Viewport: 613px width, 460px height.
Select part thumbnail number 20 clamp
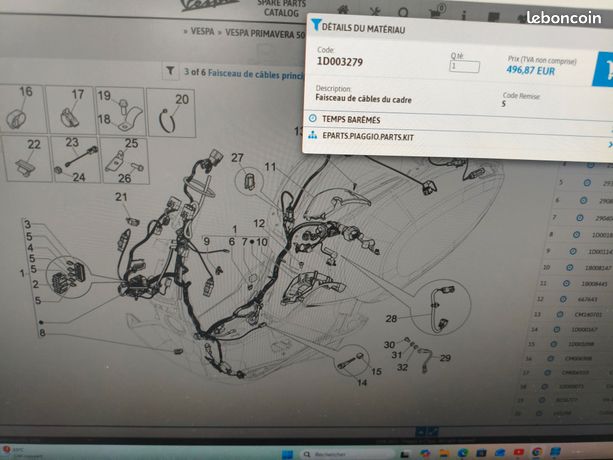pyautogui.click(x=171, y=113)
